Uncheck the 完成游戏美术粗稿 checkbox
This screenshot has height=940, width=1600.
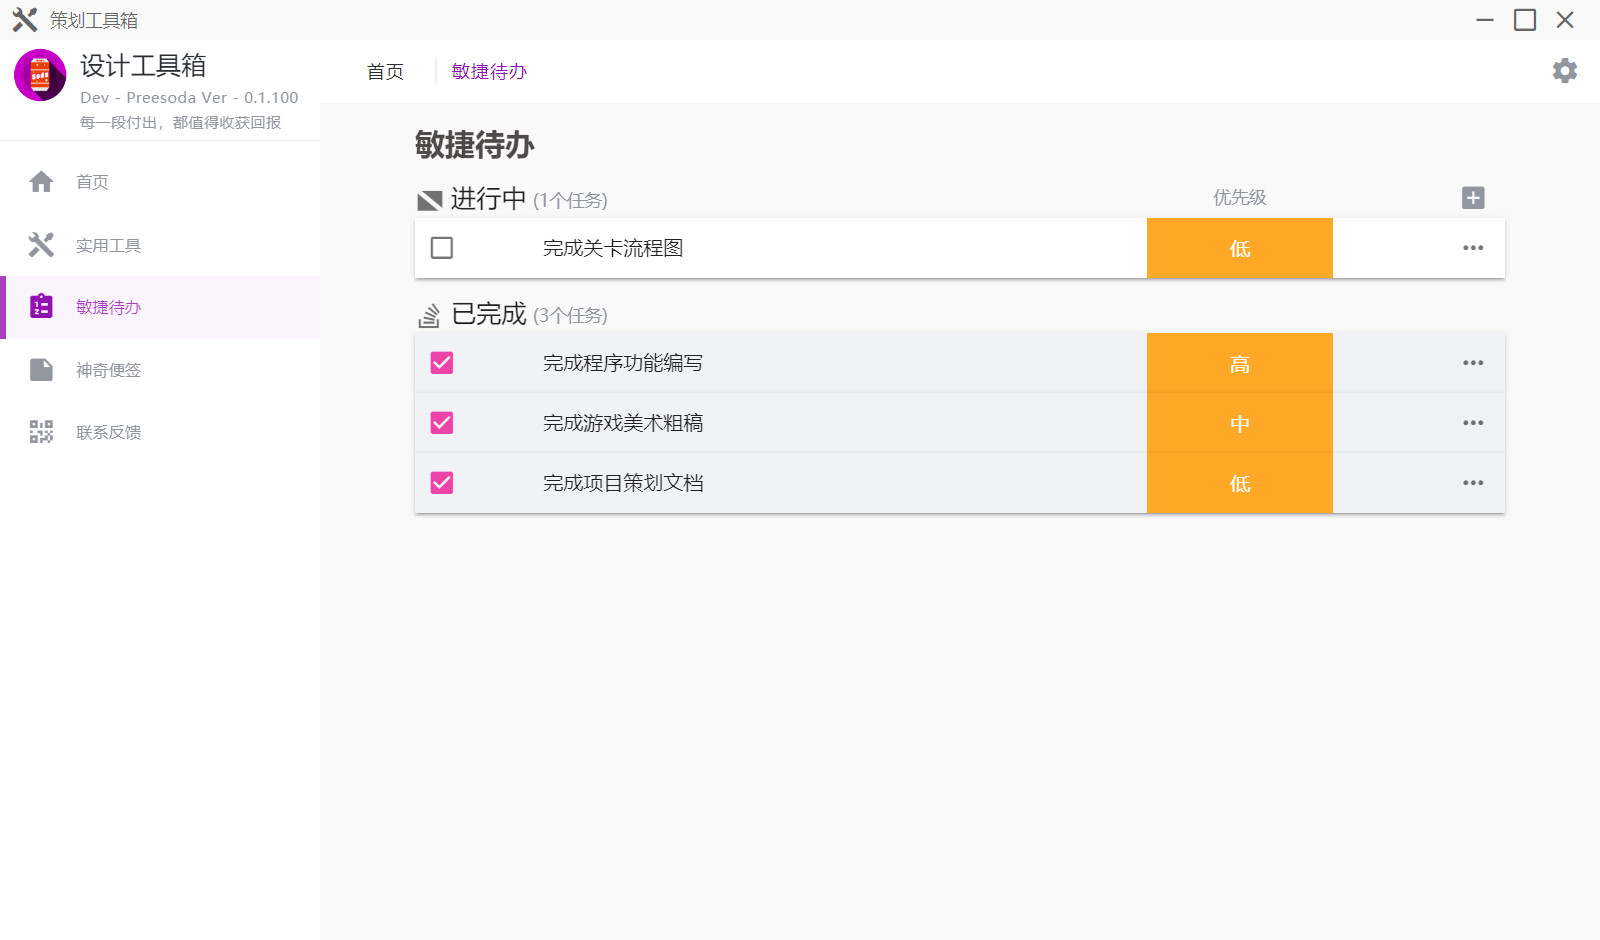point(441,422)
